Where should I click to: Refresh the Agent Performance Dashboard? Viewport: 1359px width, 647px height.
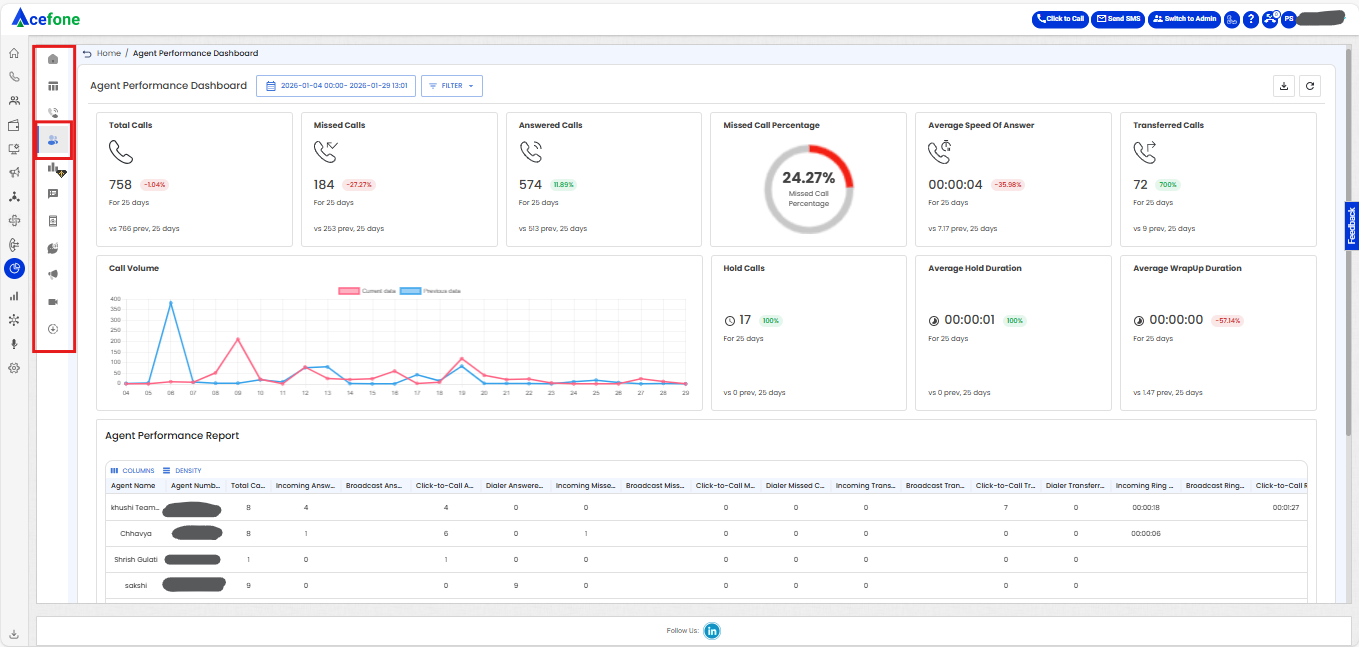1310,86
